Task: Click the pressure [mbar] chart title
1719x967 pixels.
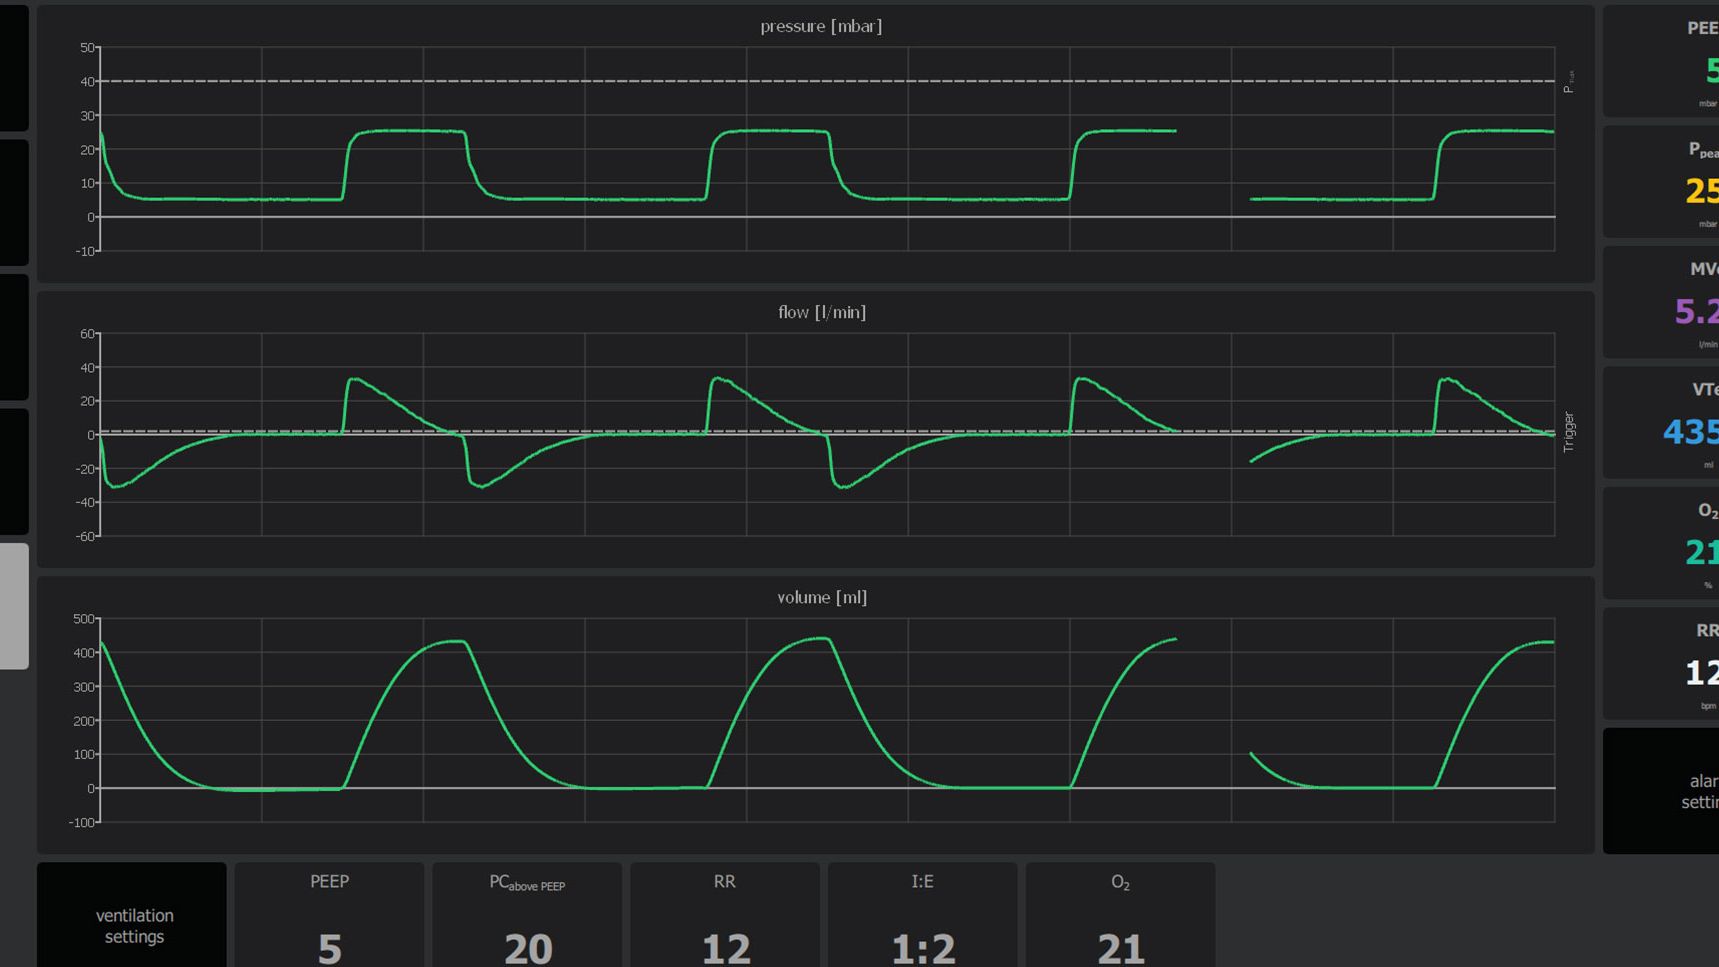Action: coord(821,27)
